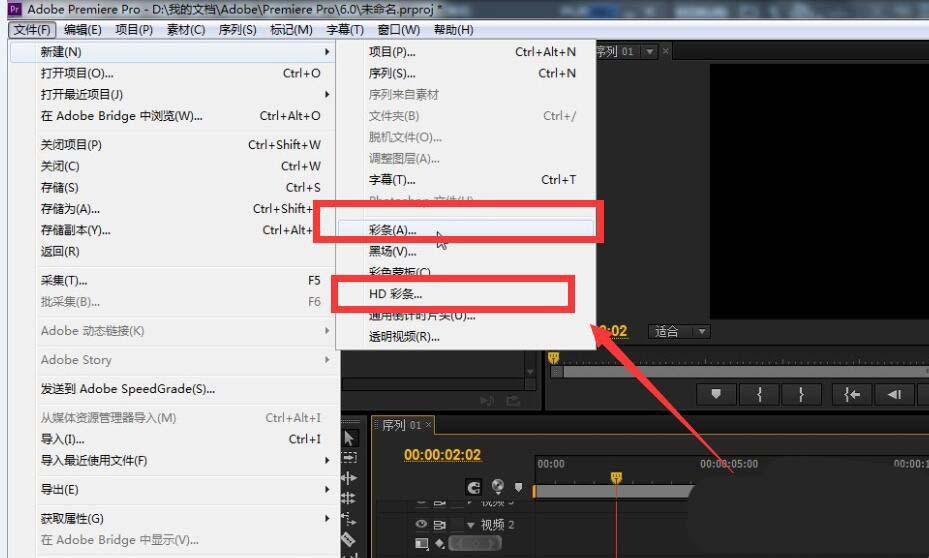This screenshot has height=558, width=929.
Task: Choose 彩条(A)... from the New submenu
Action: (x=466, y=230)
